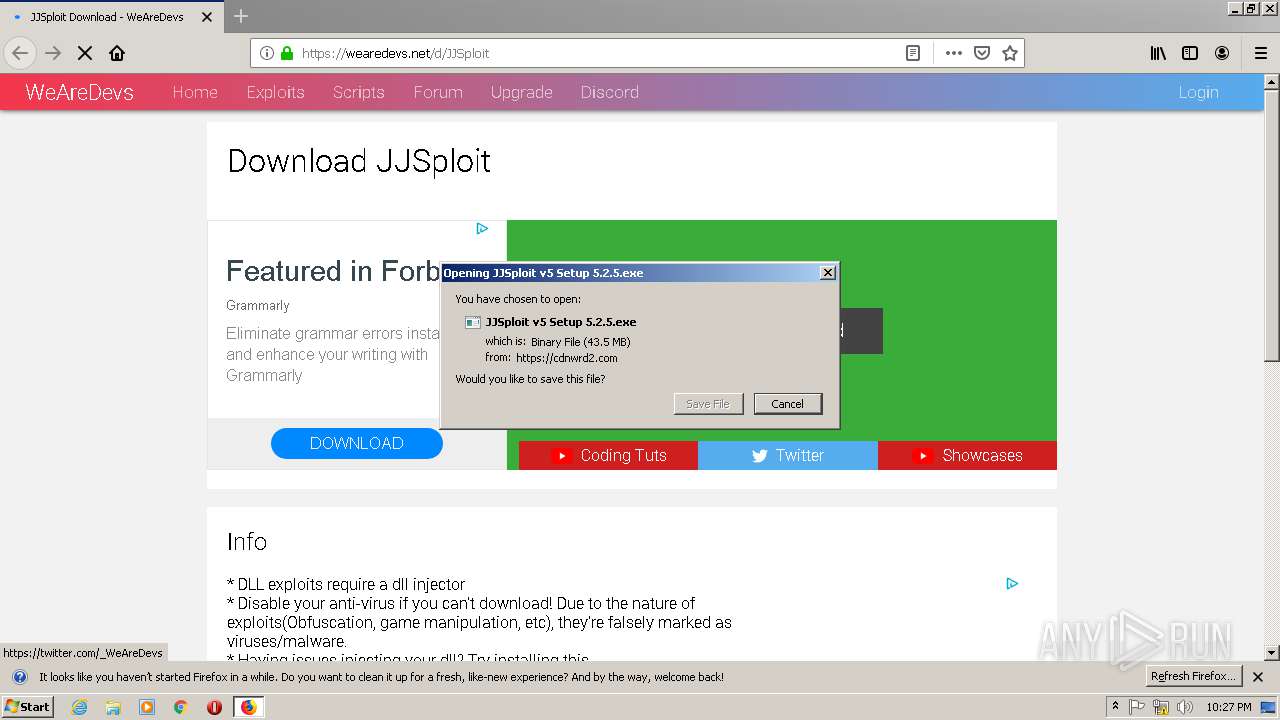This screenshot has height=720, width=1280.
Task: Open page actions three-dot menu
Action: 954,53
